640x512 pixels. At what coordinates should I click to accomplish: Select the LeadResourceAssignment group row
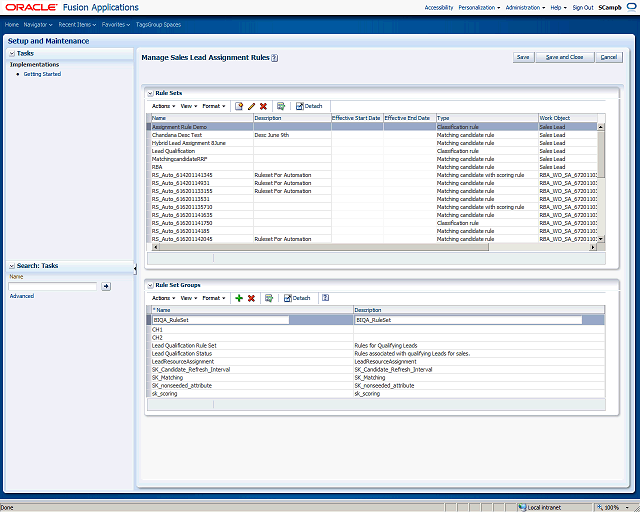[x=376, y=361]
